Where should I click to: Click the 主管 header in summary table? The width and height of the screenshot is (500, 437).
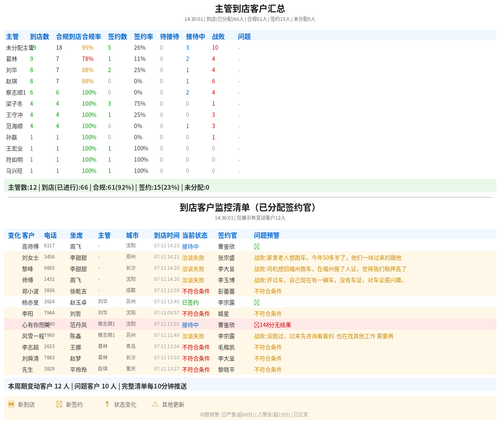[x=12, y=36]
